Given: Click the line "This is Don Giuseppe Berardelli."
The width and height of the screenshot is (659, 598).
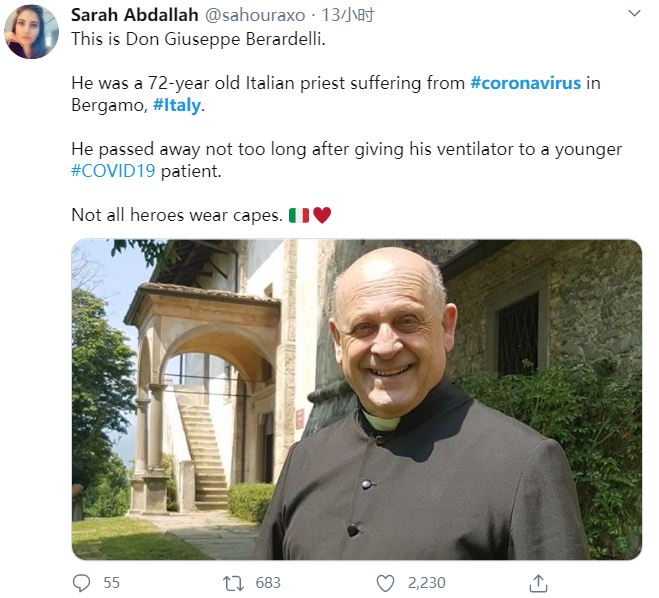Looking at the screenshot, I should click(x=197, y=38).
